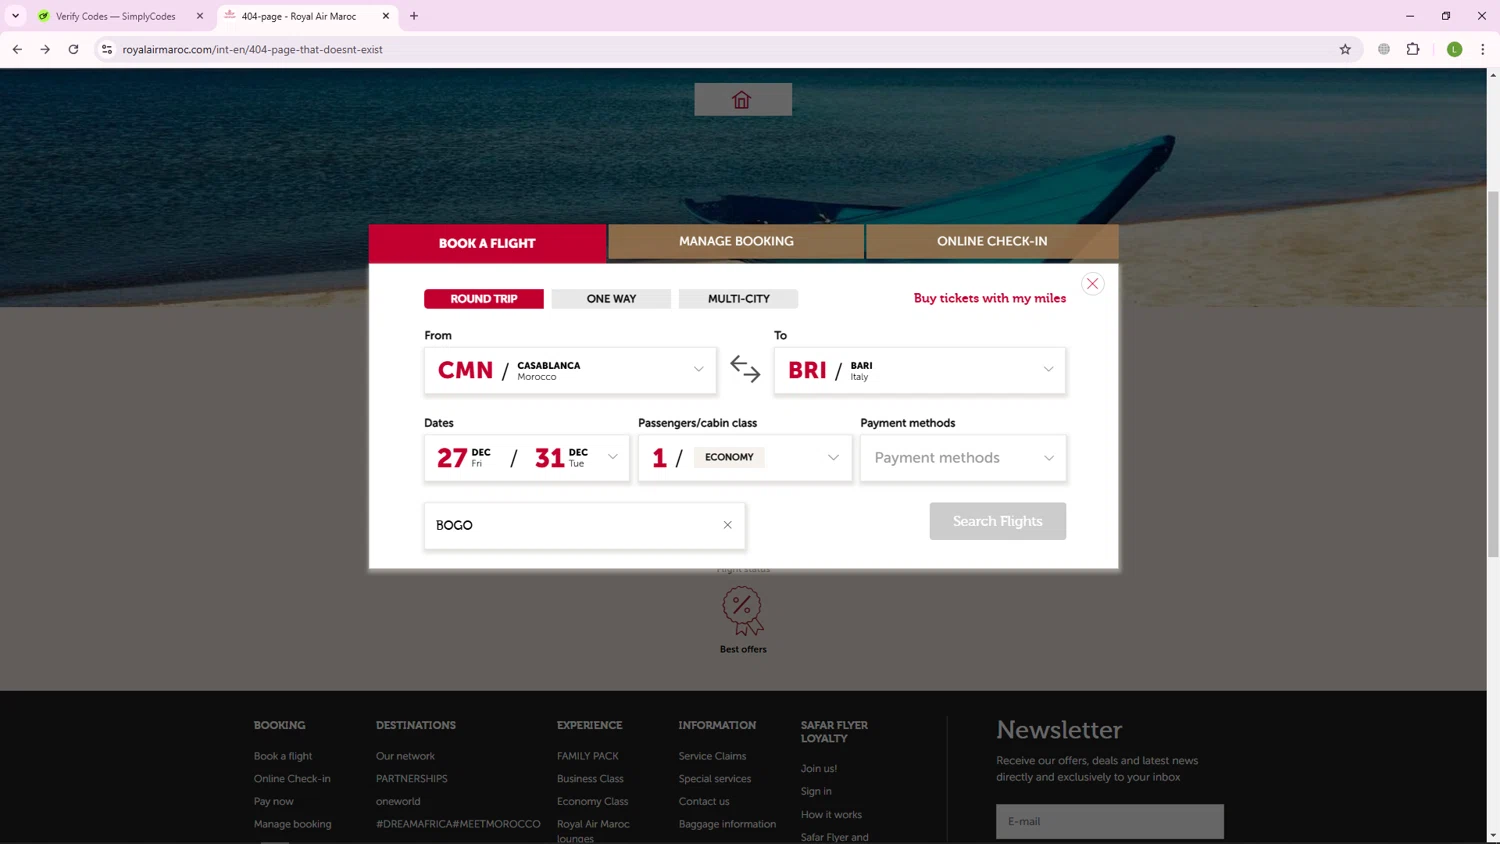Switch to BOOK A FLIGHT tab
The height and width of the screenshot is (844, 1500).
click(x=487, y=243)
